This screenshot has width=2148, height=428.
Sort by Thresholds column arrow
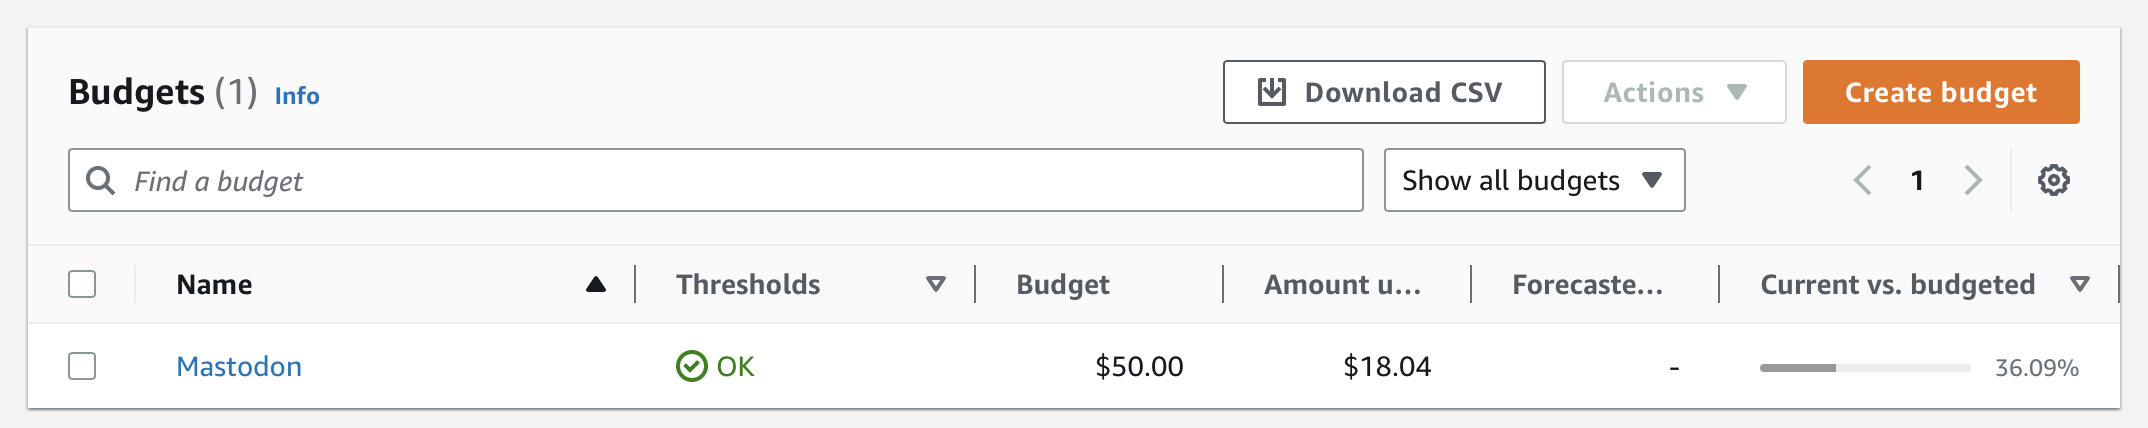936,285
